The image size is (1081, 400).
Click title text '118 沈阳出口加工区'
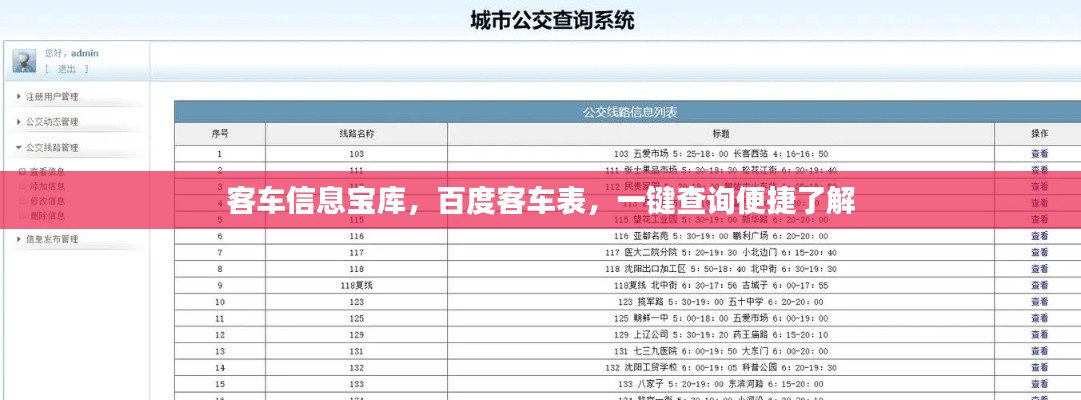pos(646,269)
